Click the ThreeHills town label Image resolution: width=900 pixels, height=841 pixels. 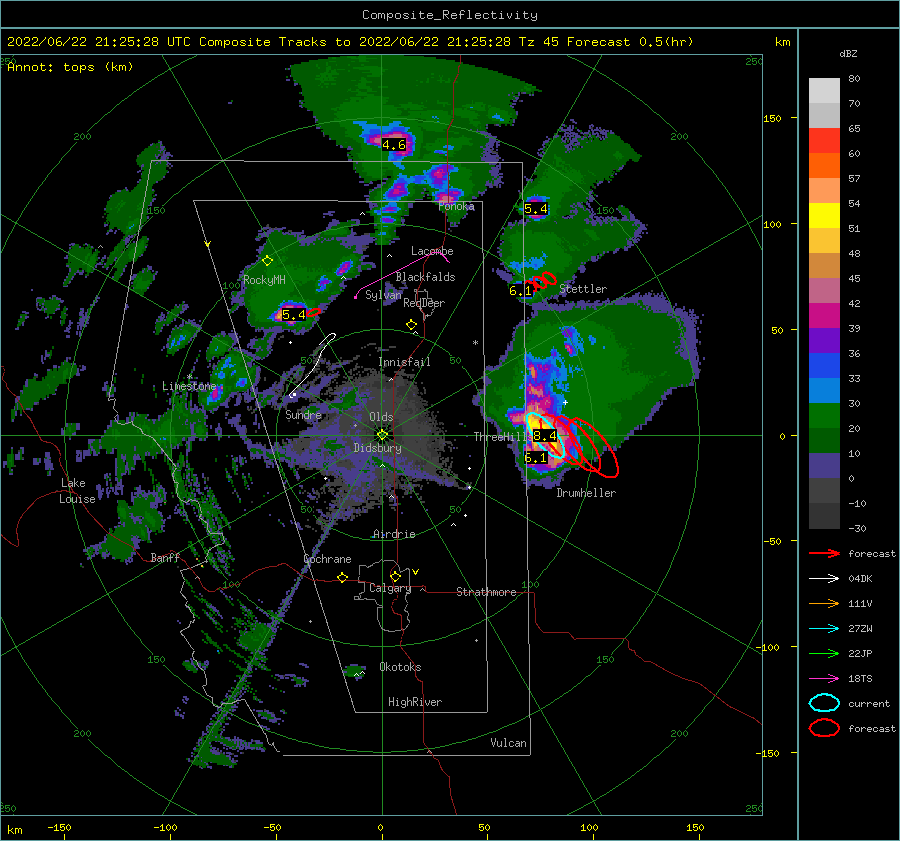pos(501,437)
